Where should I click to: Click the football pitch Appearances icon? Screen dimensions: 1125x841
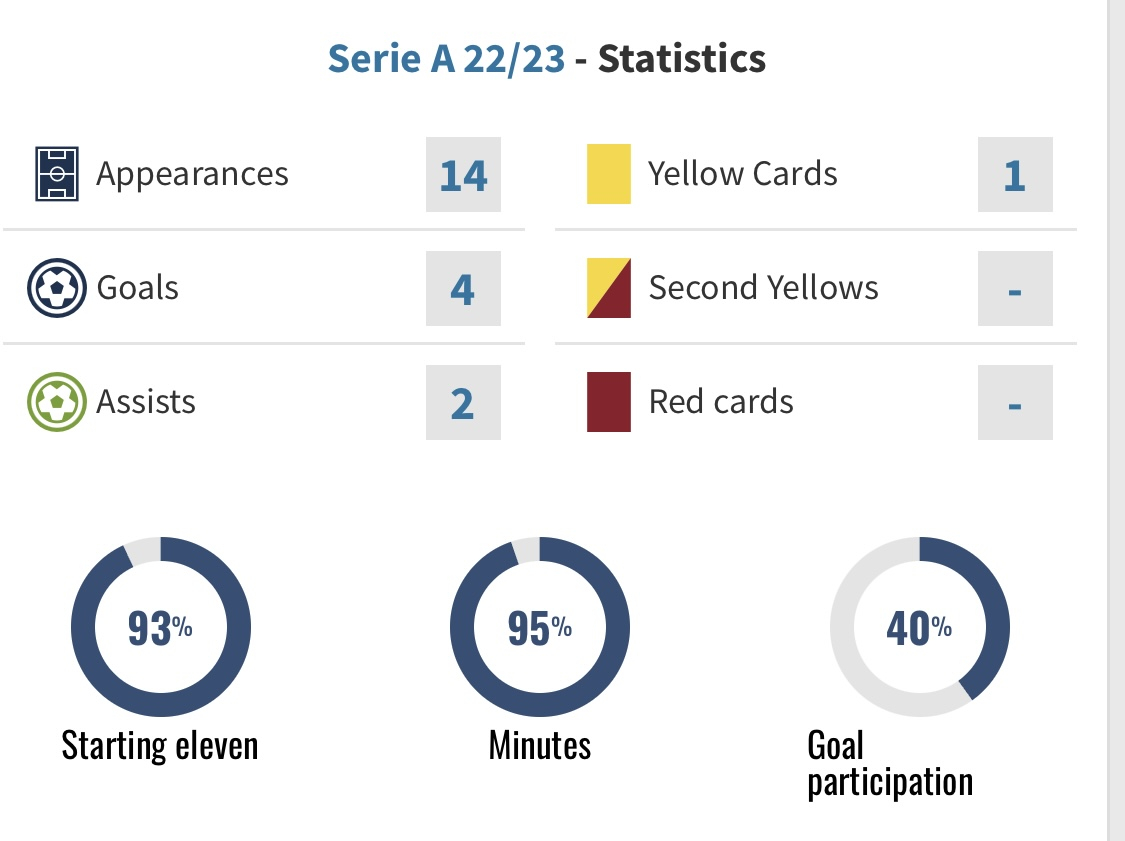57,174
